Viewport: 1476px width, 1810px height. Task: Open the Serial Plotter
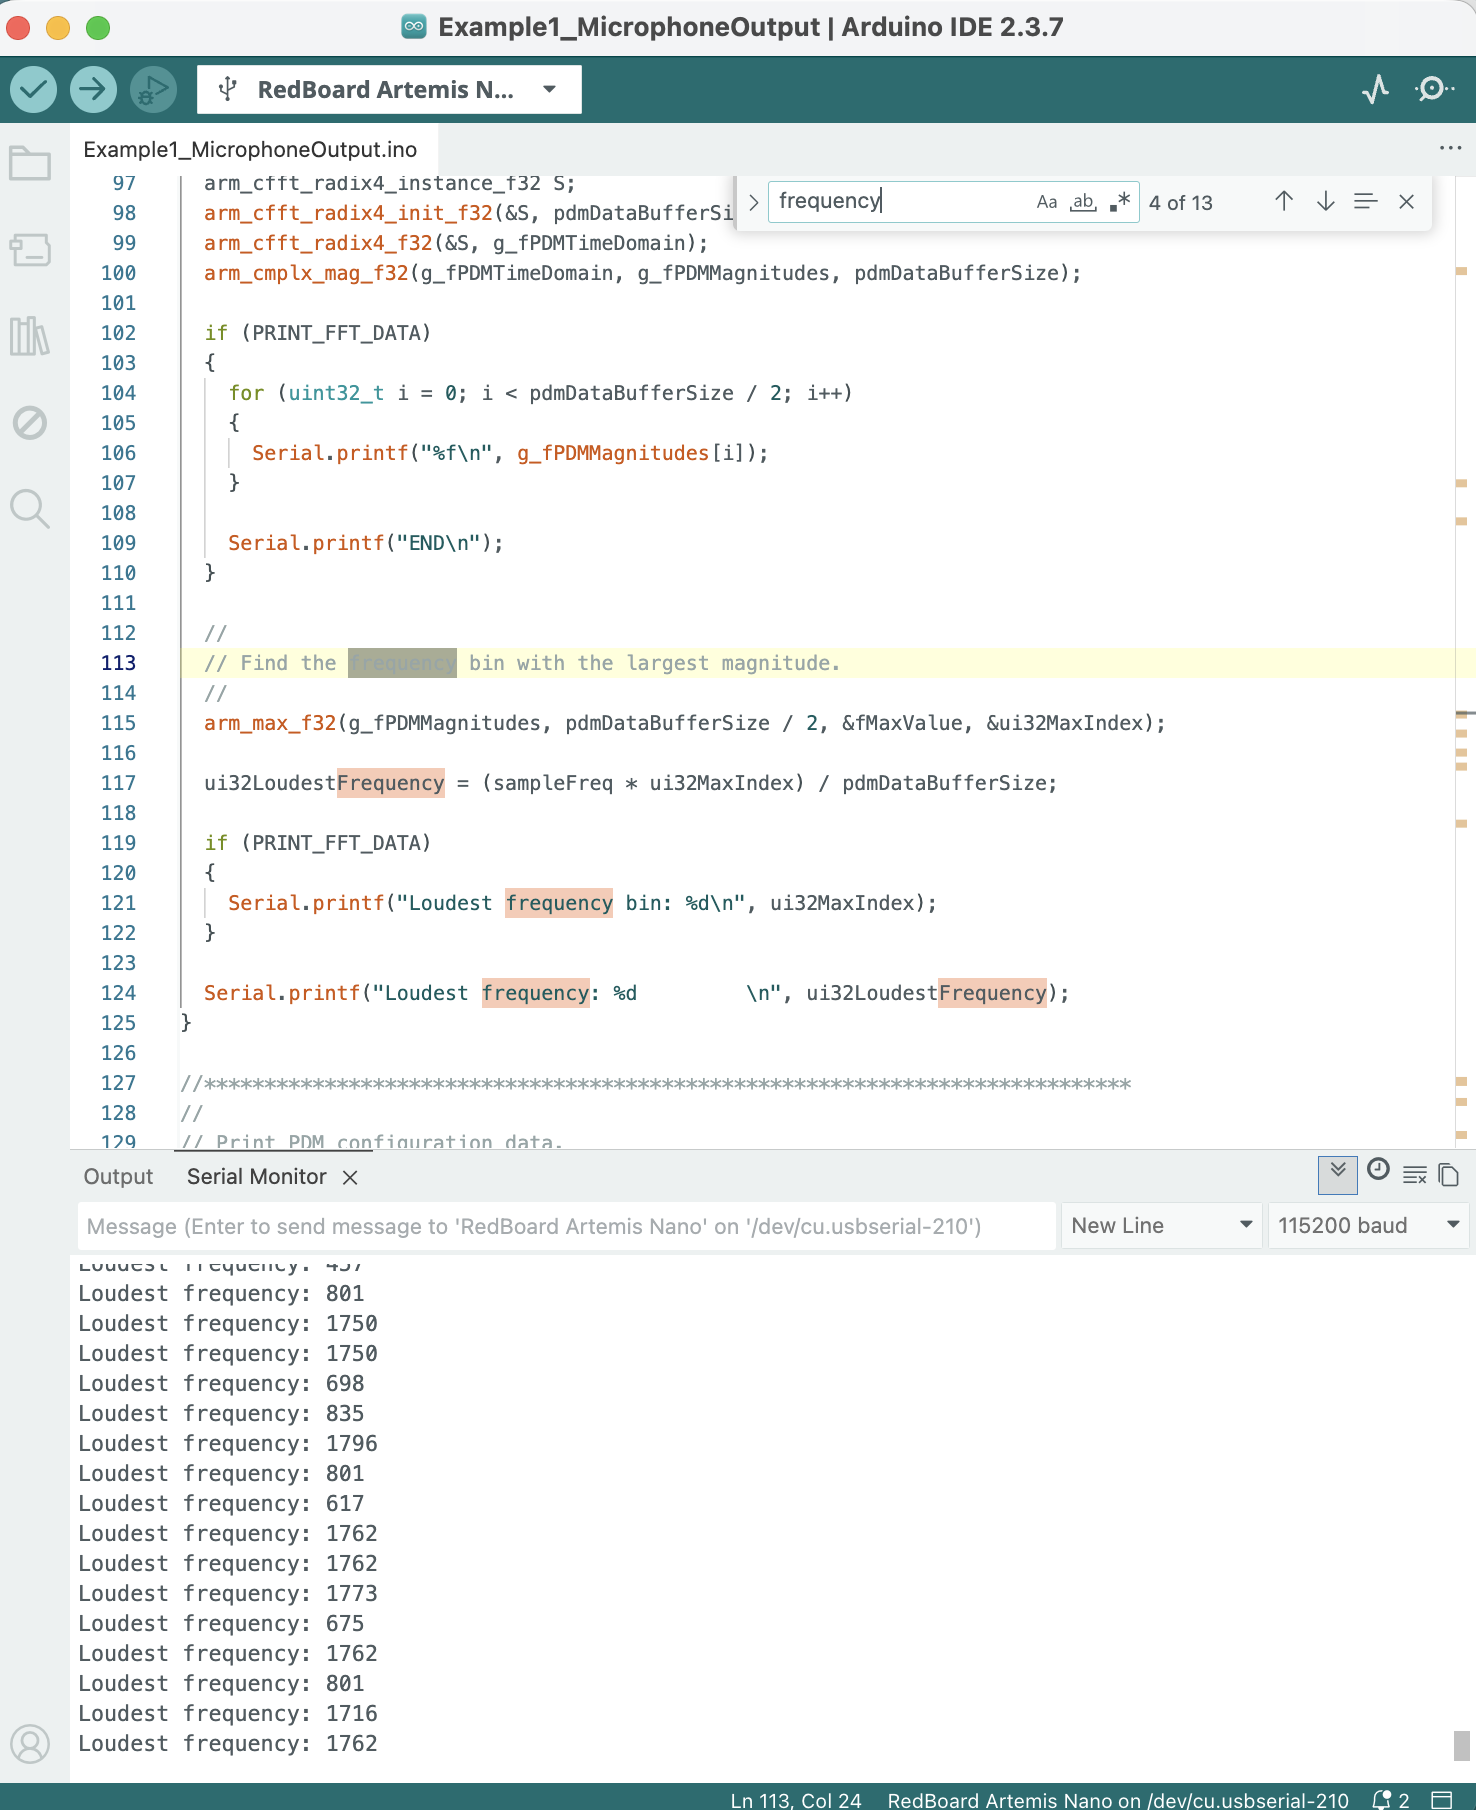1376,89
